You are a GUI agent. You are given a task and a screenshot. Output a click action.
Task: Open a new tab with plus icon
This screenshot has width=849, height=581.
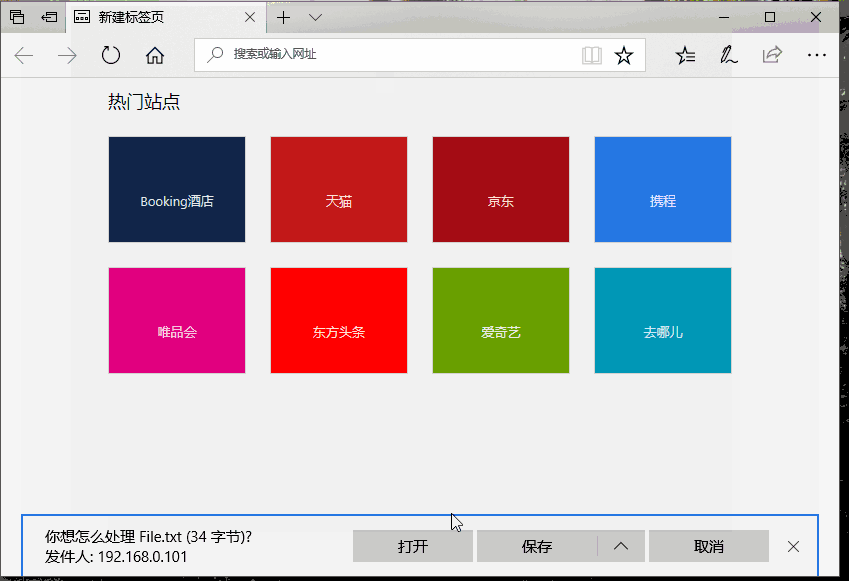click(x=283, y=17)
